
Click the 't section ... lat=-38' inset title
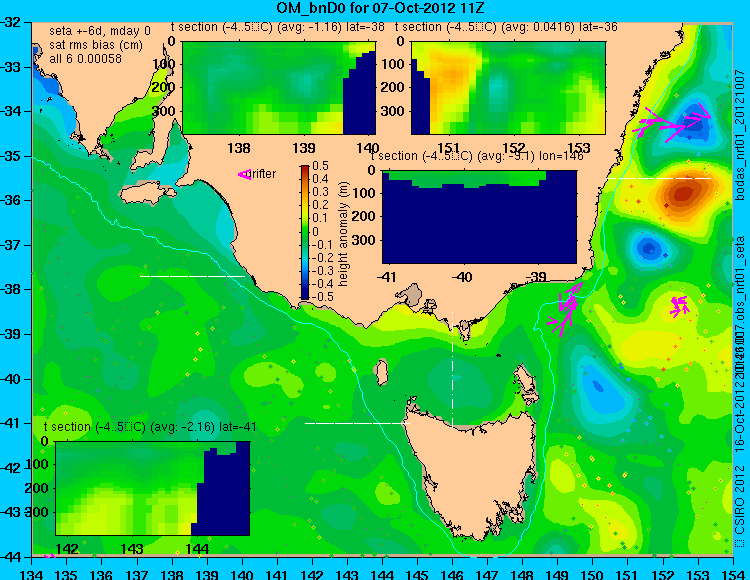[x=278, y=27]
